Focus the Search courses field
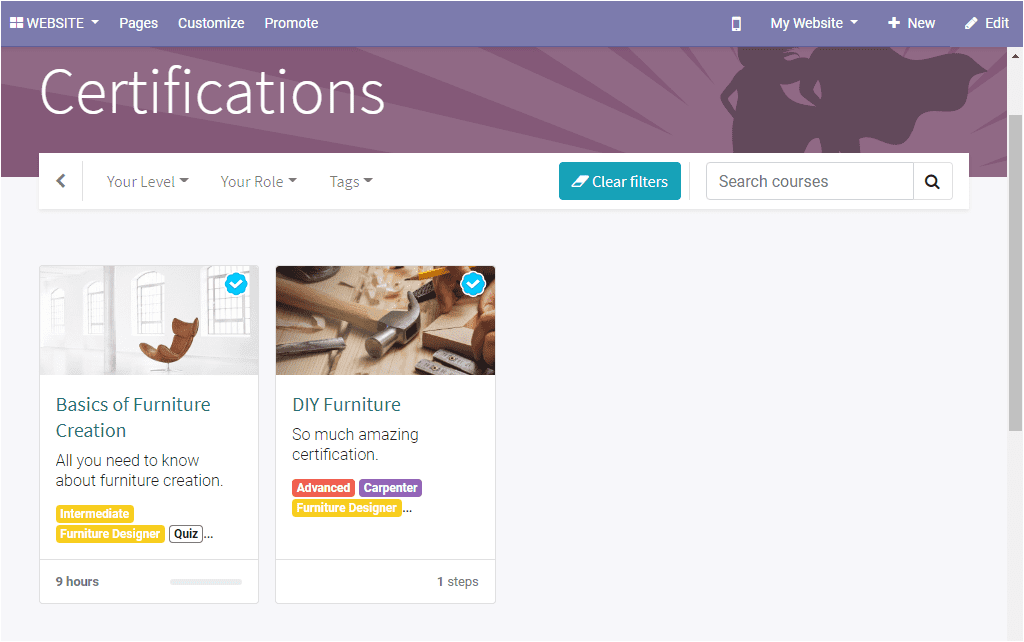Image resolution: width=1024 pixels, height=642 pixels. click(809, 181)
